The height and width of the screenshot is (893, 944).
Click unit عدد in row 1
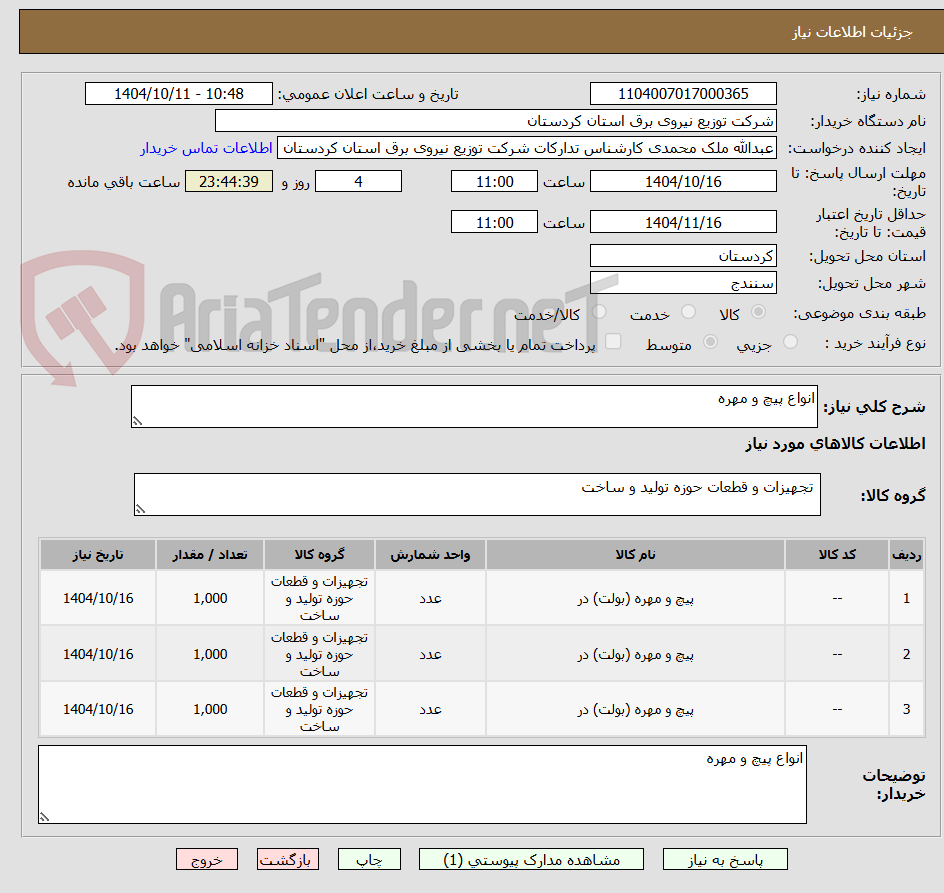click(x=430, y=599)
